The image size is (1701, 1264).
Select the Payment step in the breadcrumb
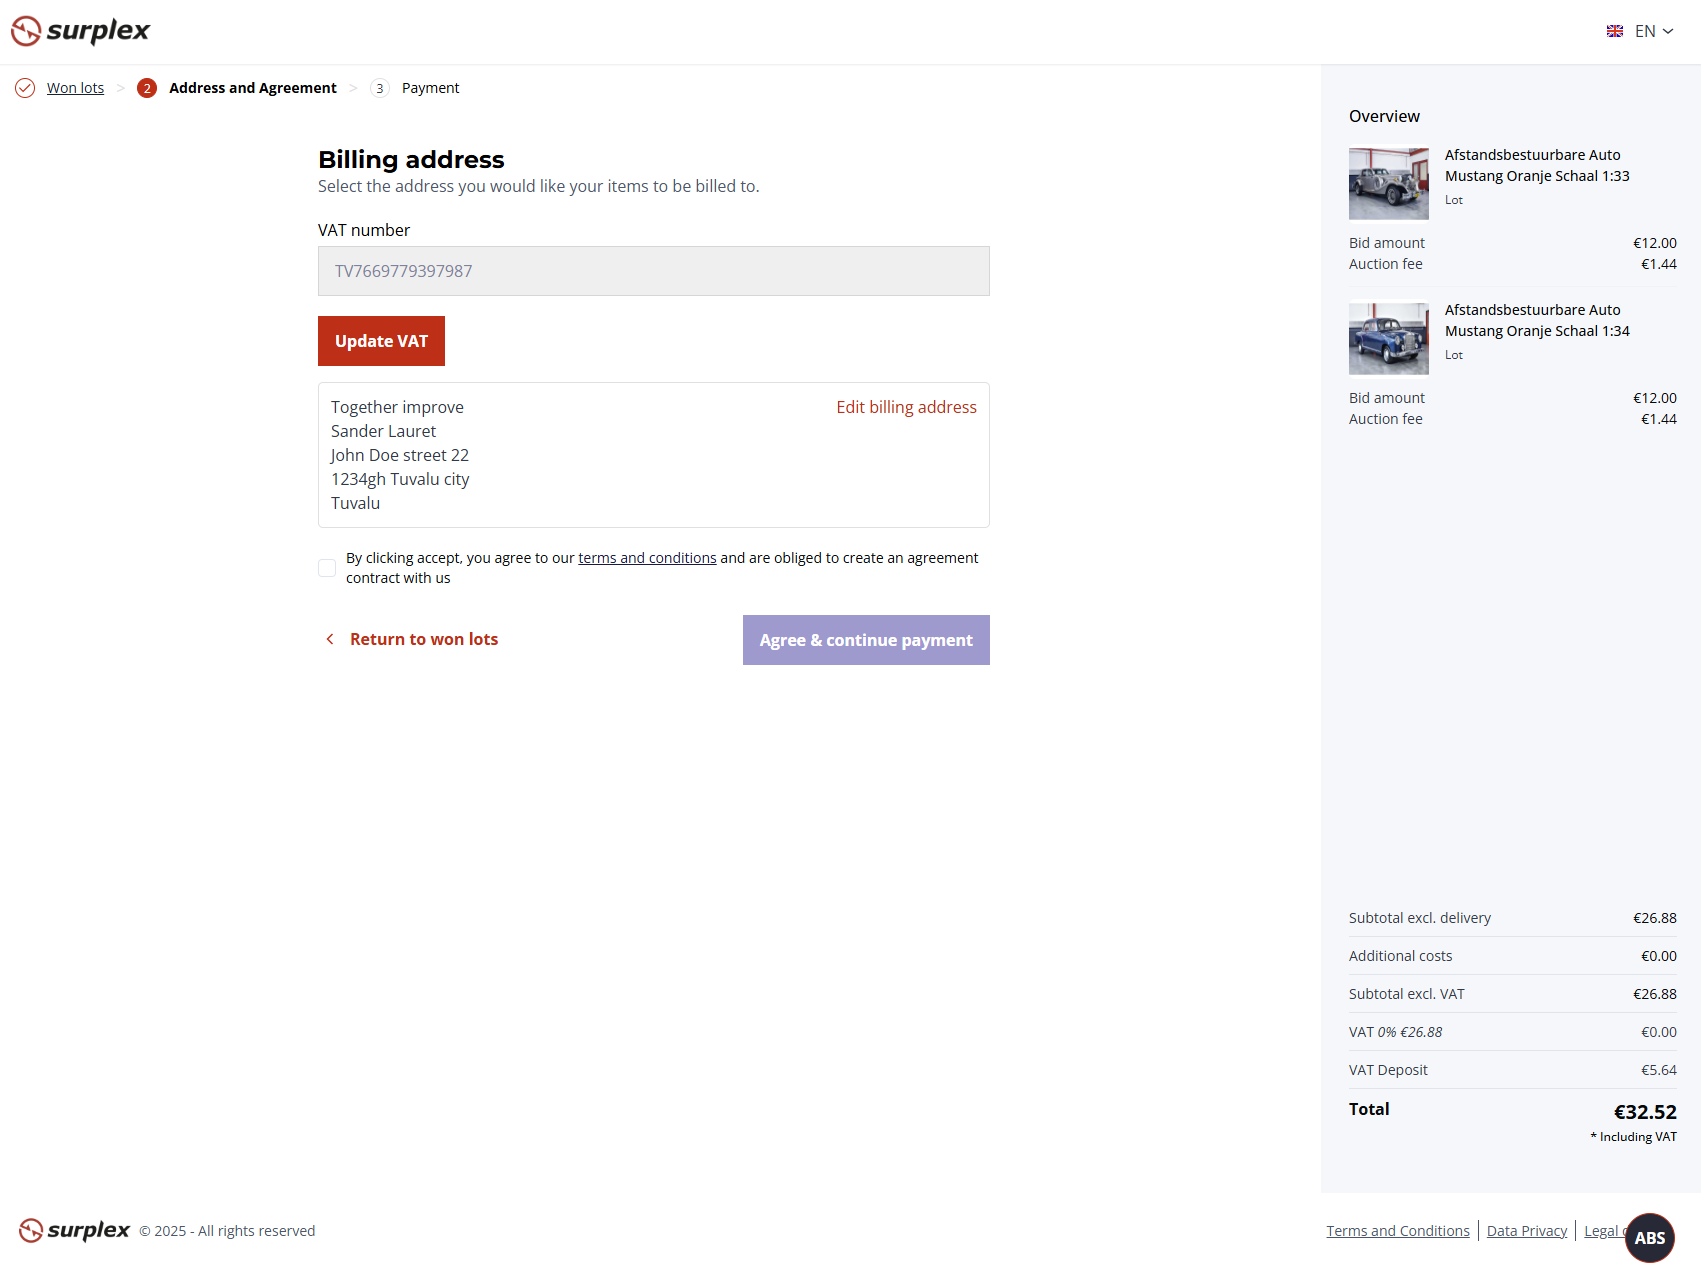click(x=430, y=88)
